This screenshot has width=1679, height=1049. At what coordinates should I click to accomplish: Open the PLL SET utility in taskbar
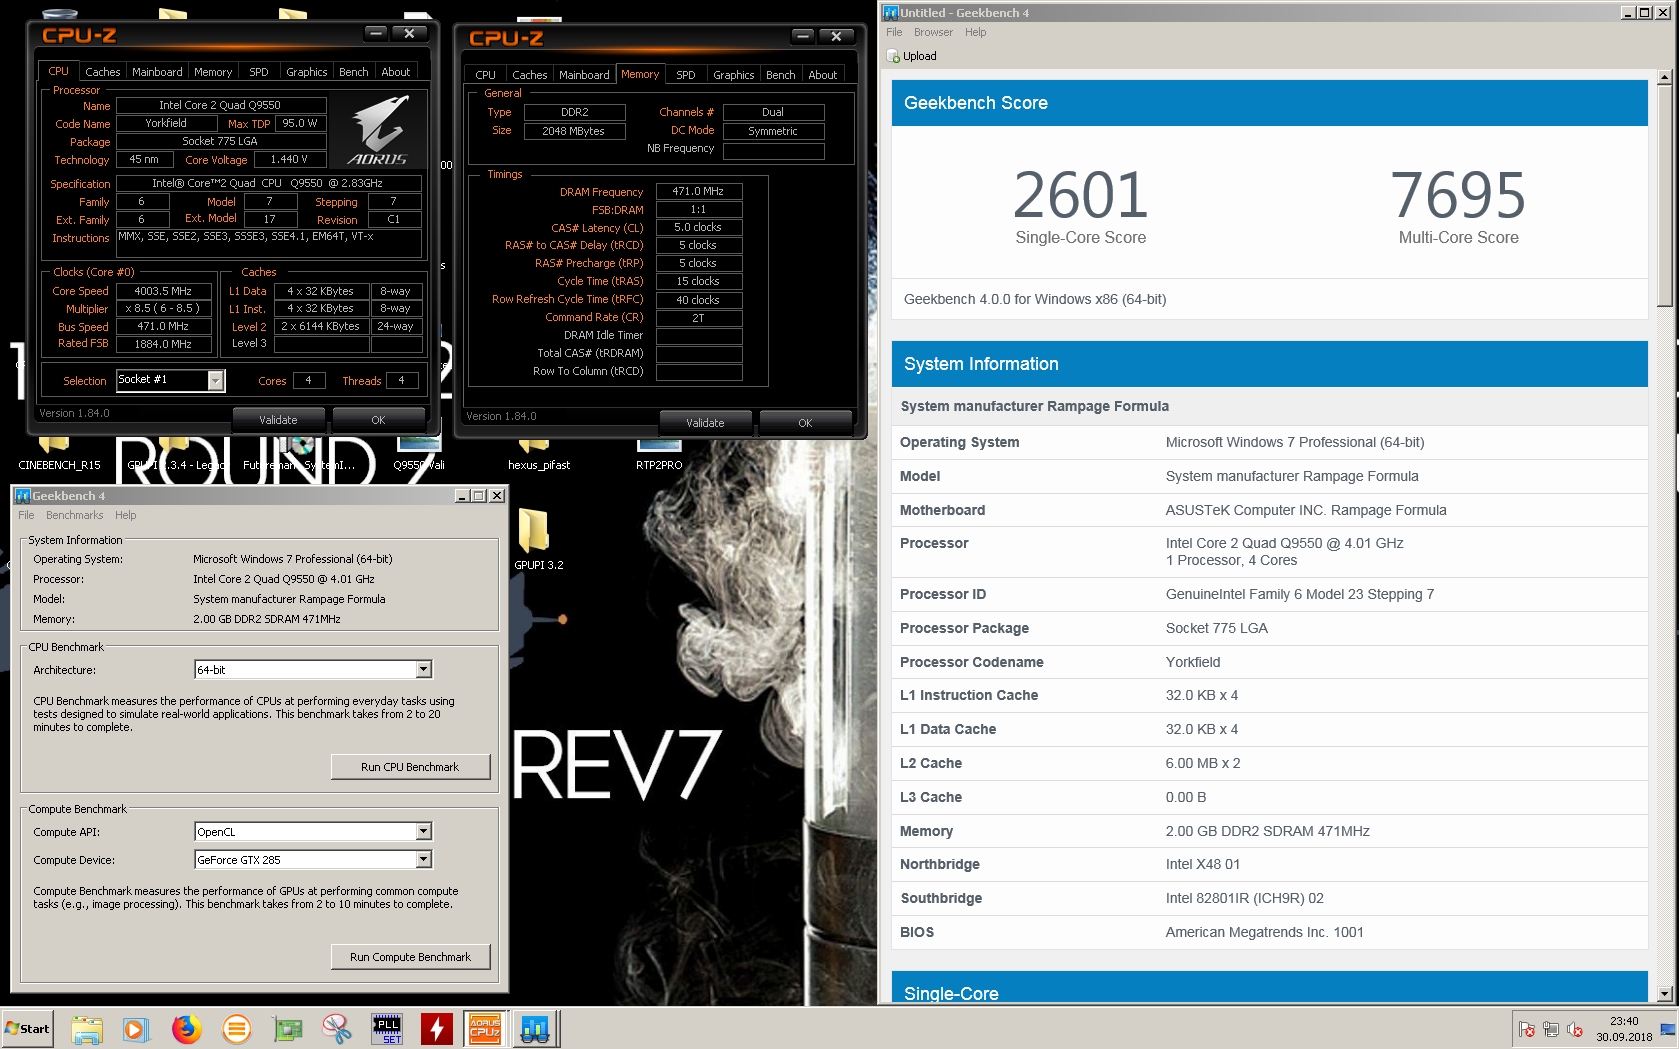387,1029
